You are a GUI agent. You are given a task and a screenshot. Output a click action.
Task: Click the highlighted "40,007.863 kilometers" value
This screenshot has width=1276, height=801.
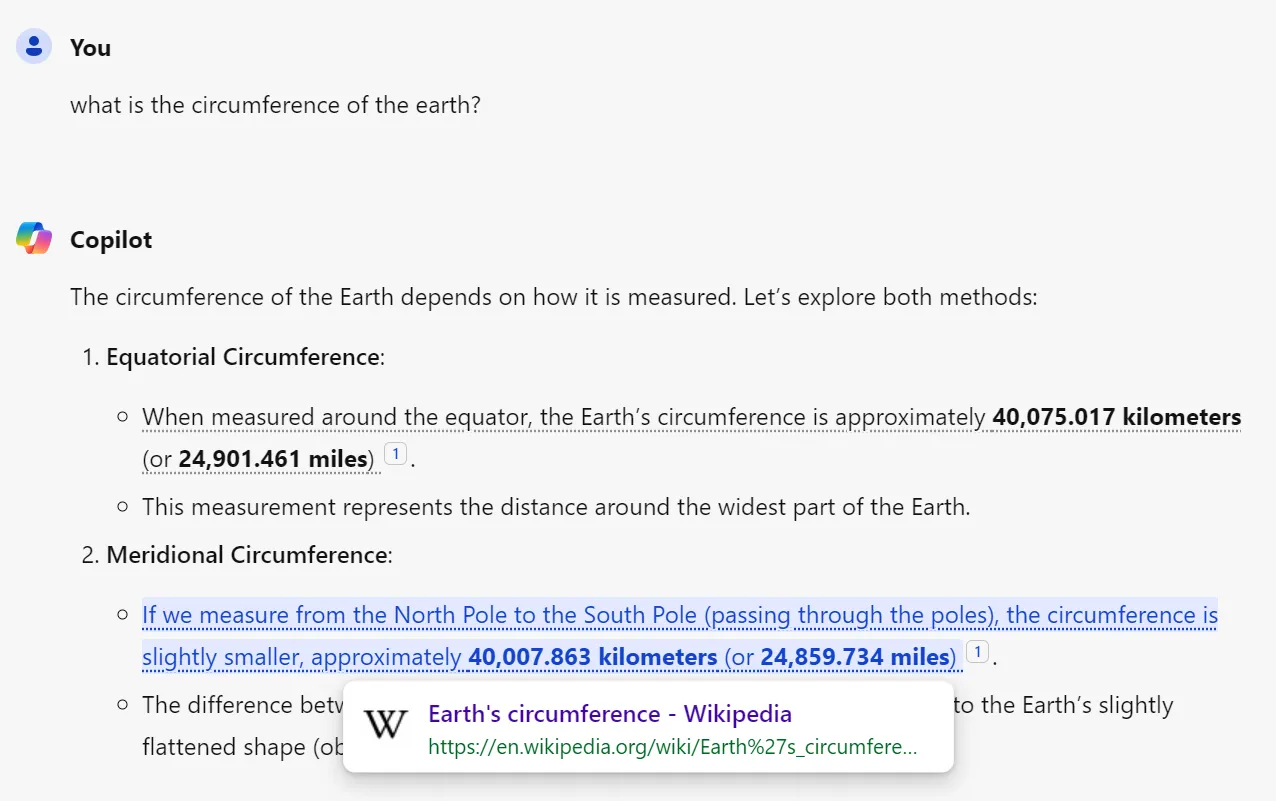pyautogui.click(x=592, y=657)
